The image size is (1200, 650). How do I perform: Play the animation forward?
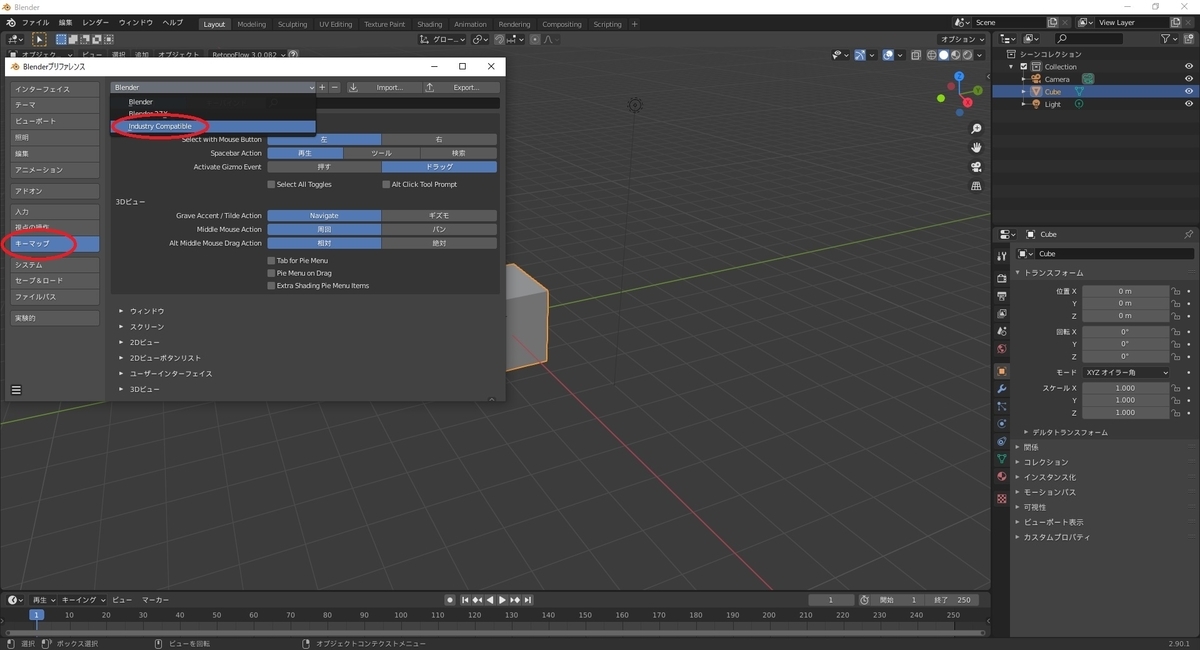[502, 600]
